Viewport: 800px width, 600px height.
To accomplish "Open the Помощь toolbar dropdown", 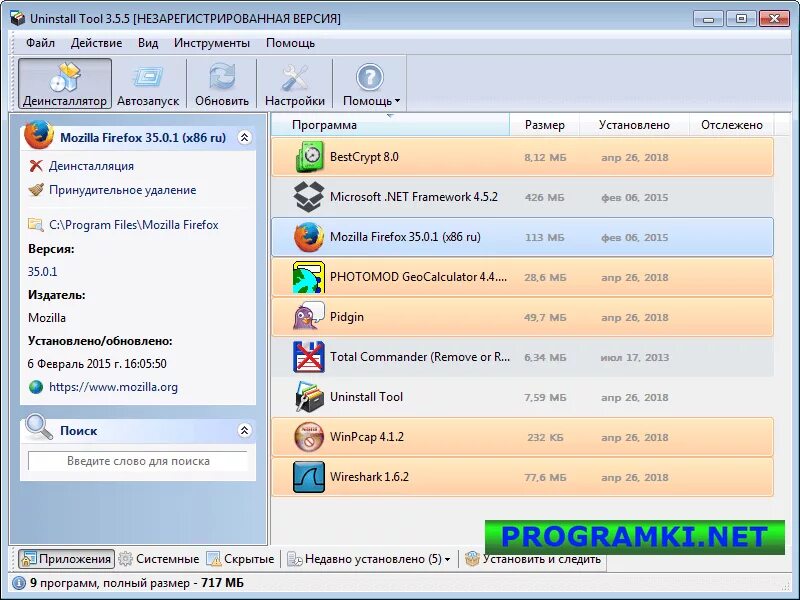I will click(x=370, y=84).
